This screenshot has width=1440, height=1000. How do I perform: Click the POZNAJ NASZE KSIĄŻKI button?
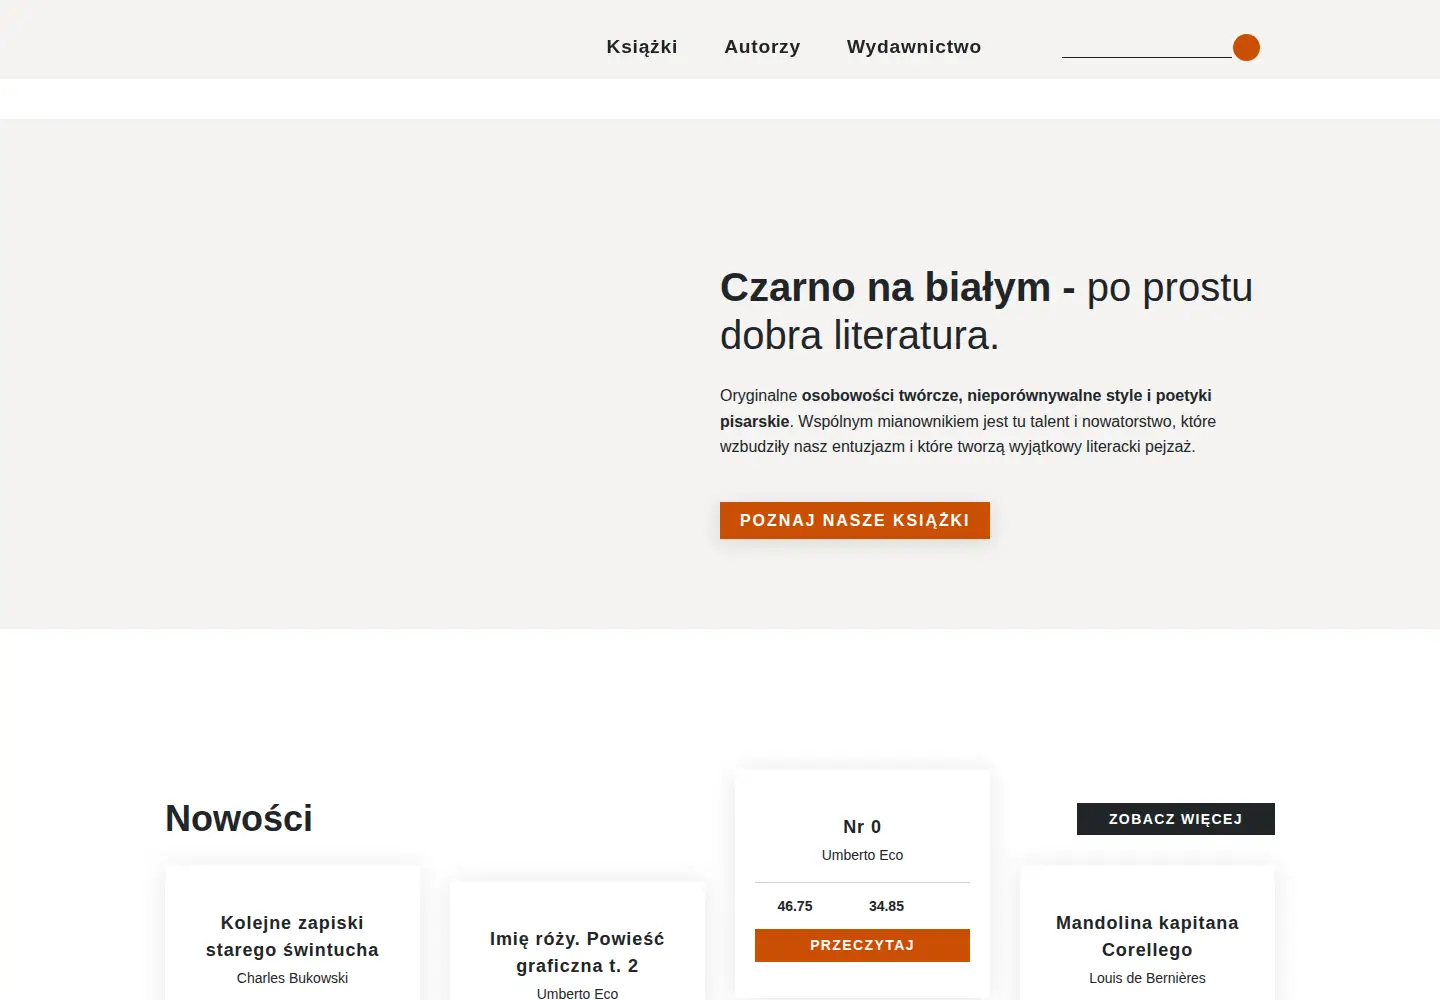pos(855,520)
